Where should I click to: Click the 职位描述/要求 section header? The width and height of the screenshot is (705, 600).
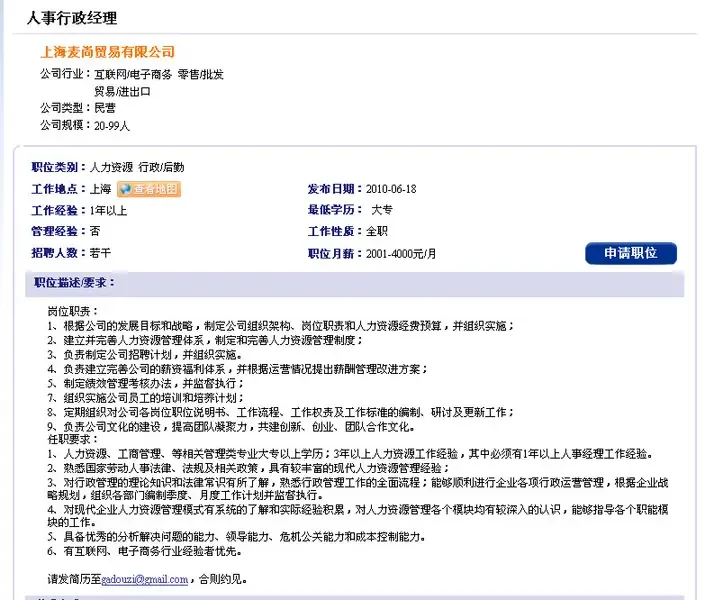75,283
